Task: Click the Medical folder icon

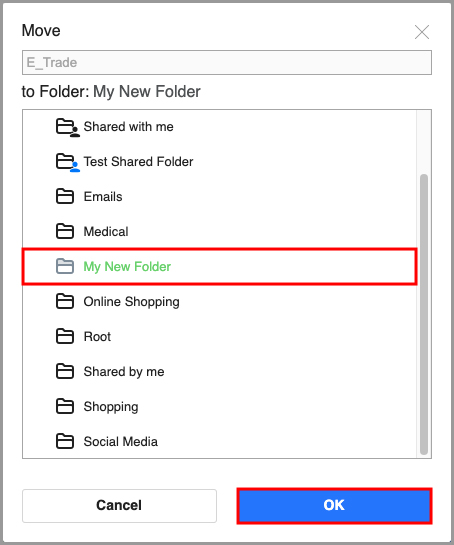Action: 65,231
